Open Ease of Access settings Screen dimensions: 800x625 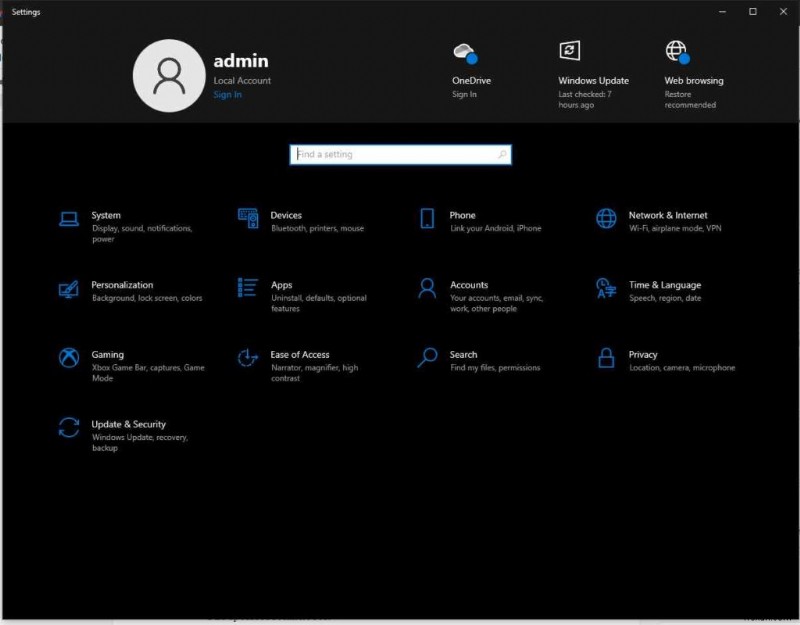point(299,354)
